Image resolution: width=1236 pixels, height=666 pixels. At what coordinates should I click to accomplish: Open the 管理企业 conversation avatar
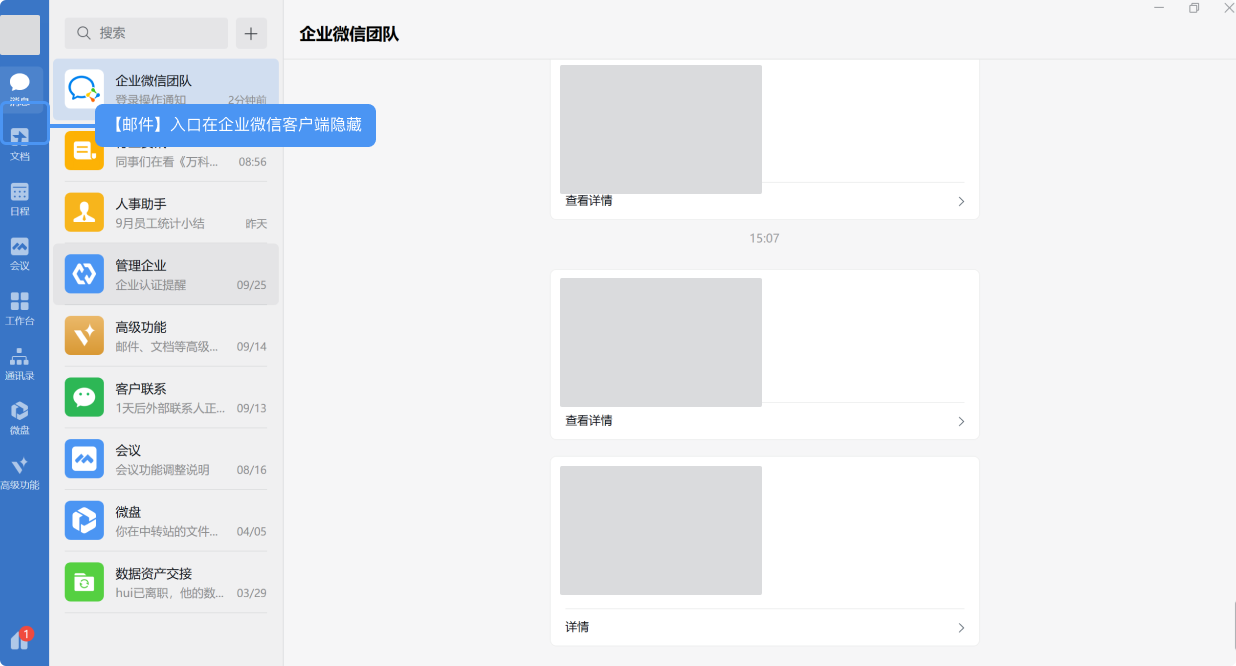(84, 274)
